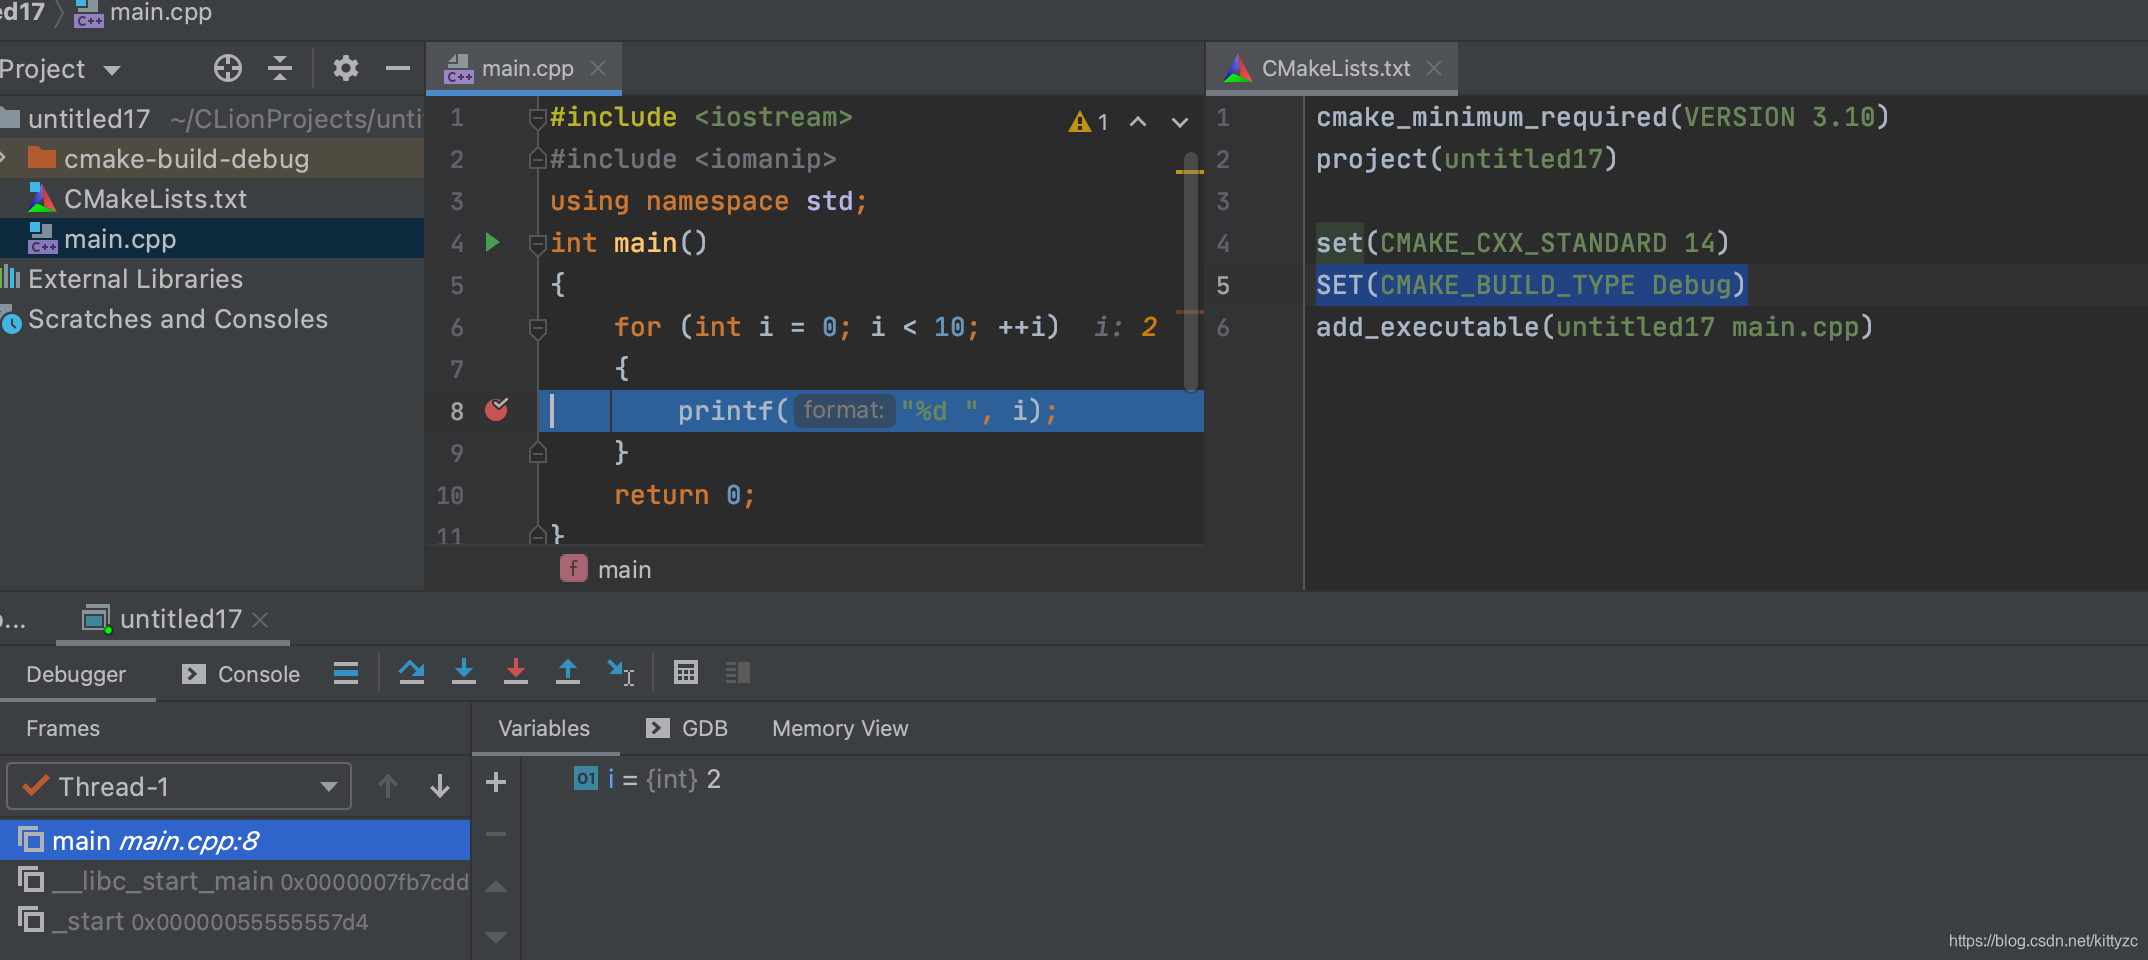Go to next highlighted error arrow
Screen dimensions: 2148x960
tap(1180, 122)
